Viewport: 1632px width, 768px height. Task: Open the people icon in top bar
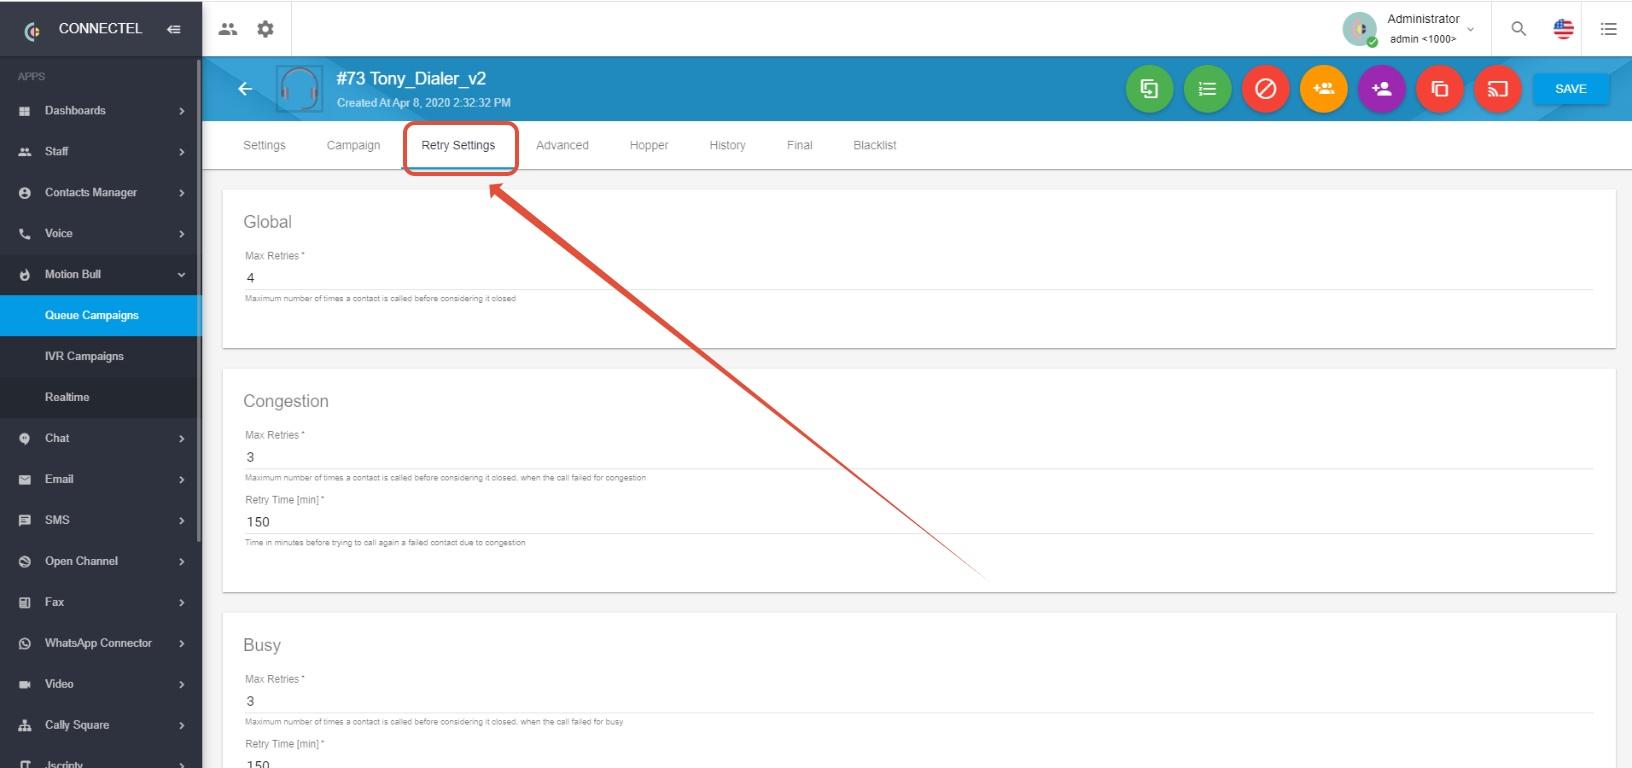point(228,29)
